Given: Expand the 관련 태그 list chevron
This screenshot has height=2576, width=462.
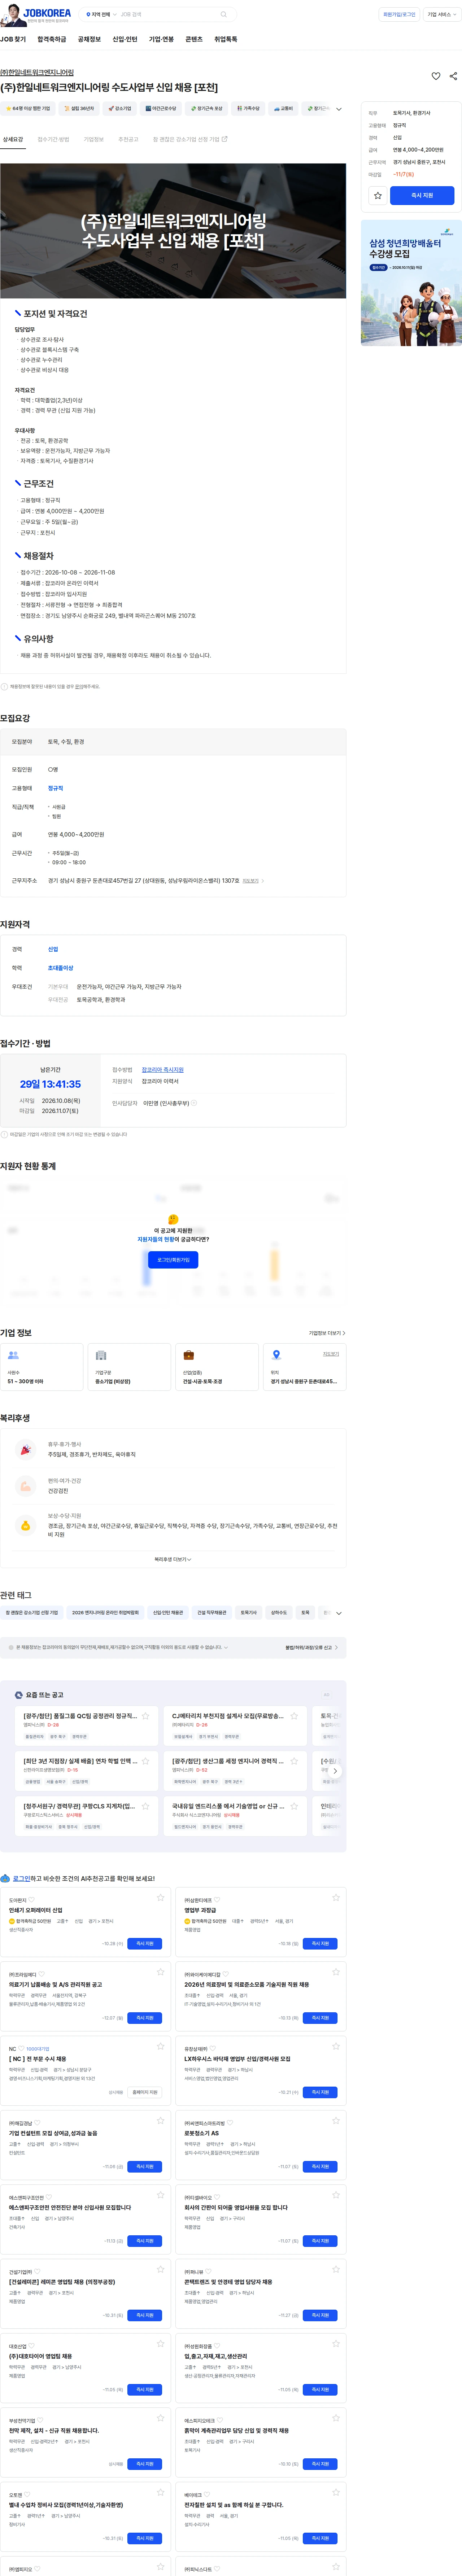Looking at the screenshot, I should [339, 1613].
